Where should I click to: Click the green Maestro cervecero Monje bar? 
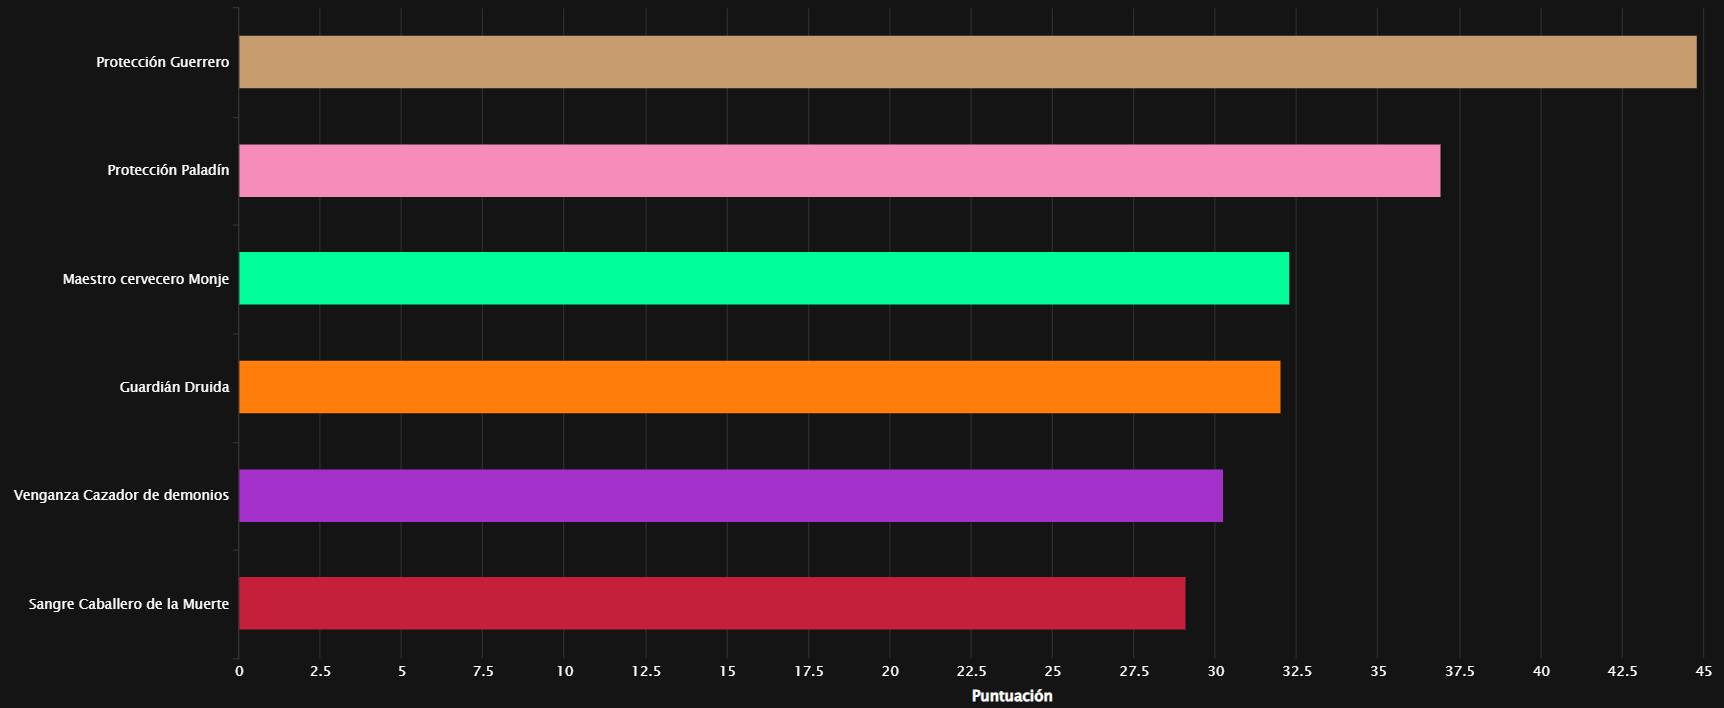764,278
